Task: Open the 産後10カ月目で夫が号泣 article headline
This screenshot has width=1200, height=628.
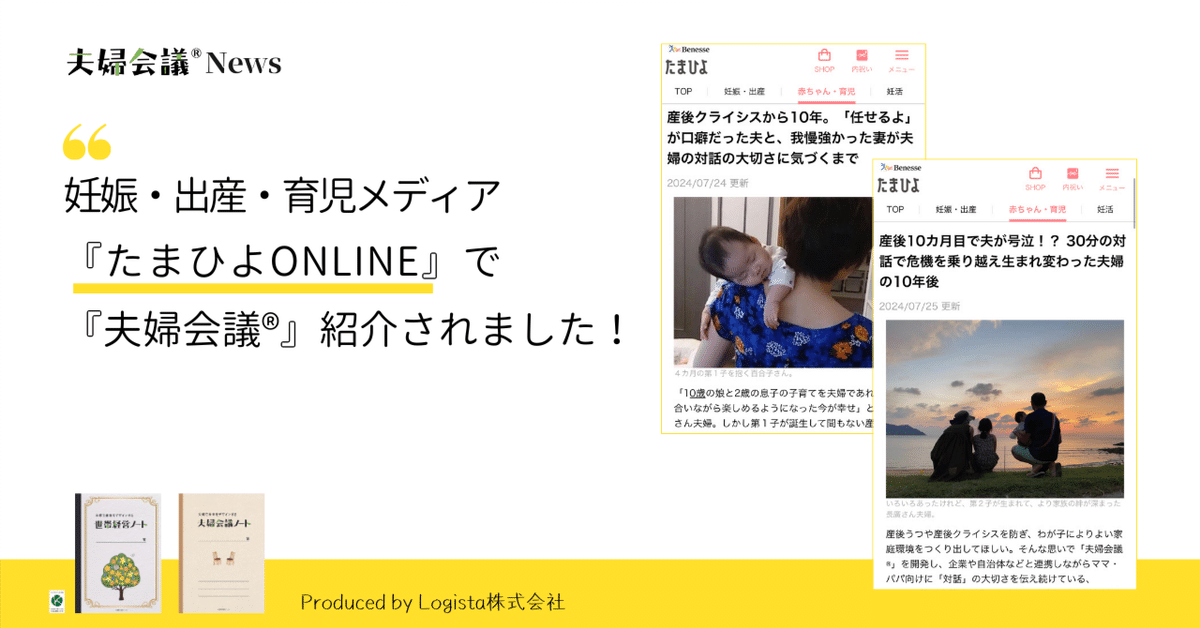Action: coord(1002,262)
